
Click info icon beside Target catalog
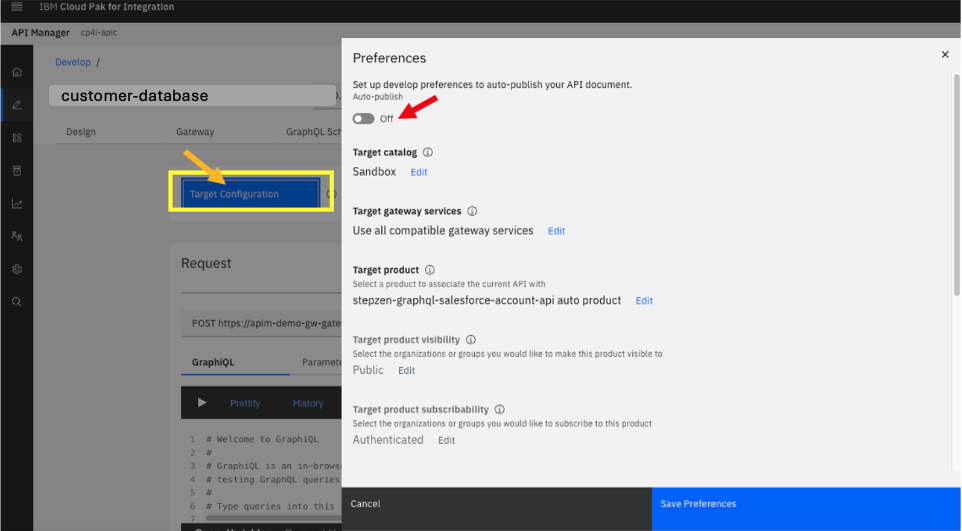pyautogui.click(x=427, y=153)
